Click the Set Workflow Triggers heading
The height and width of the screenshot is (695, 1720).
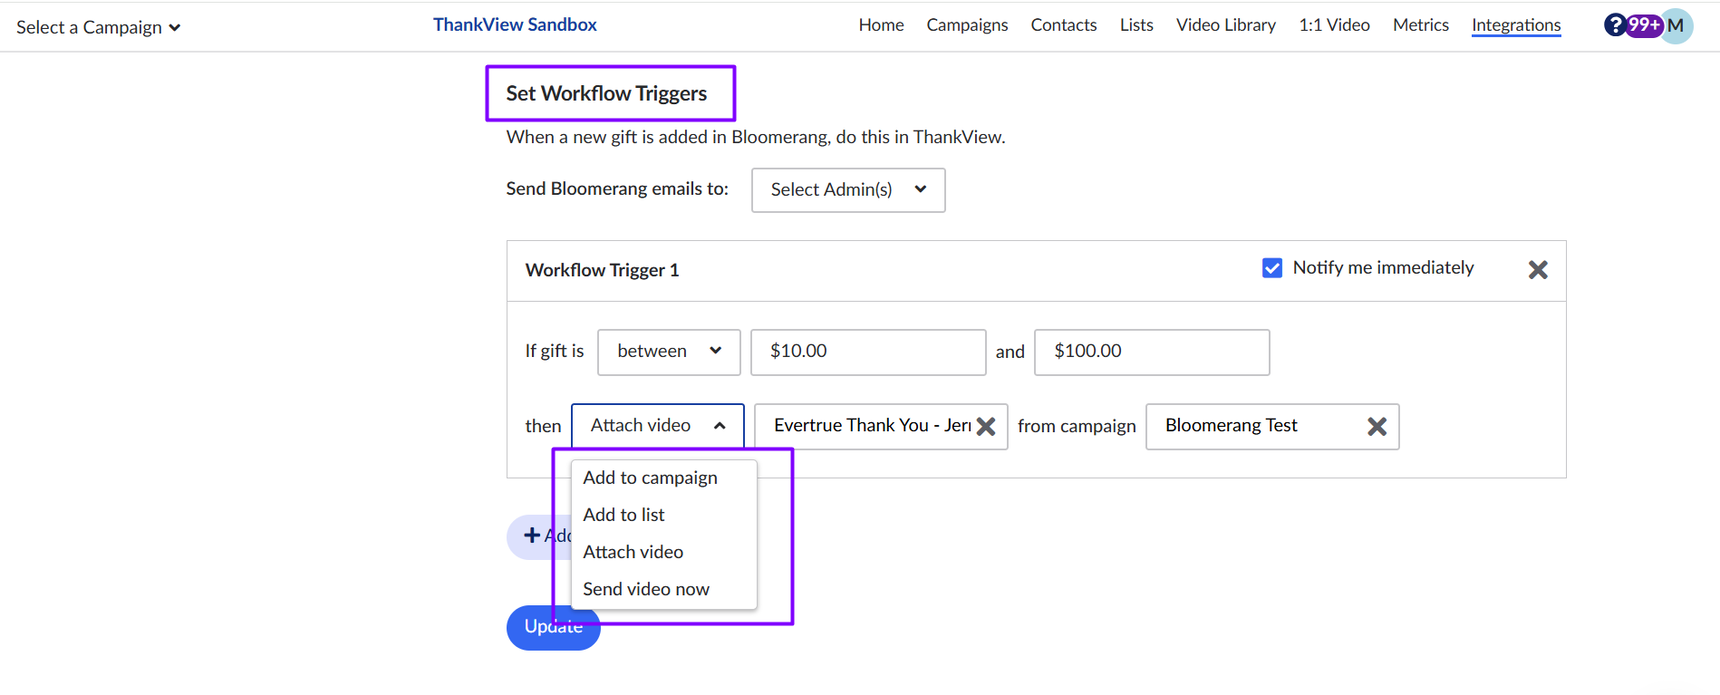606,93
